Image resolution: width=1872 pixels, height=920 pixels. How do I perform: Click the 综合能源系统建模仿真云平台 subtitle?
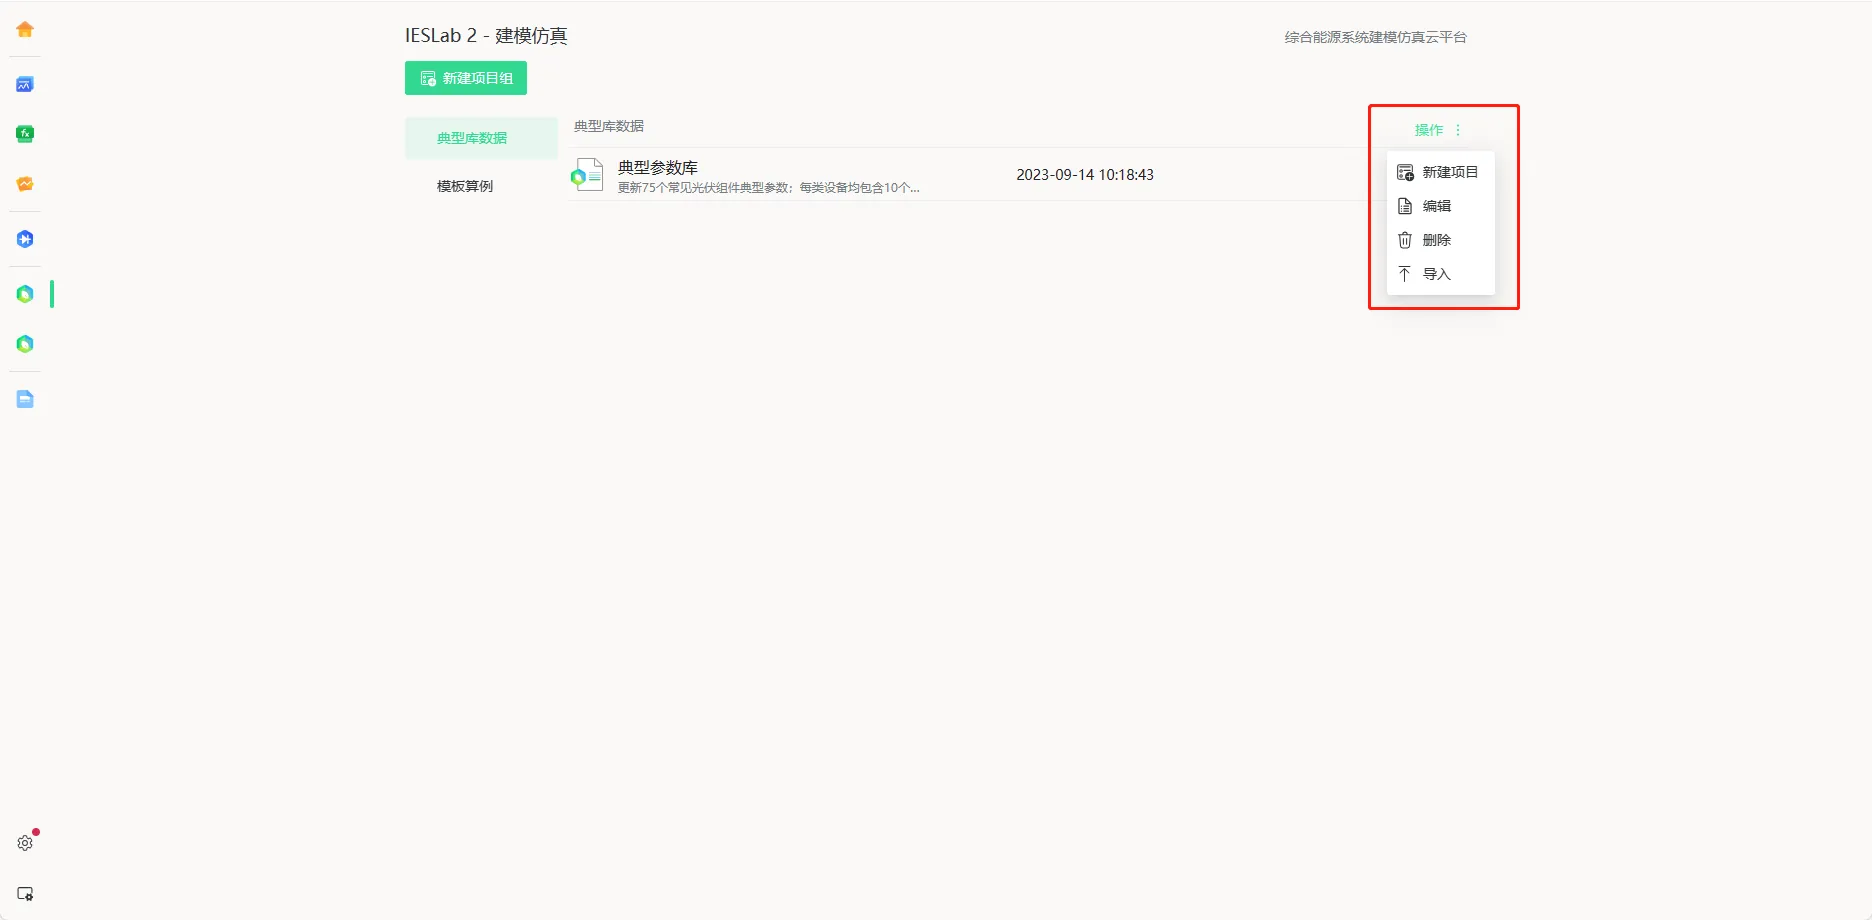pos(1376,37)
